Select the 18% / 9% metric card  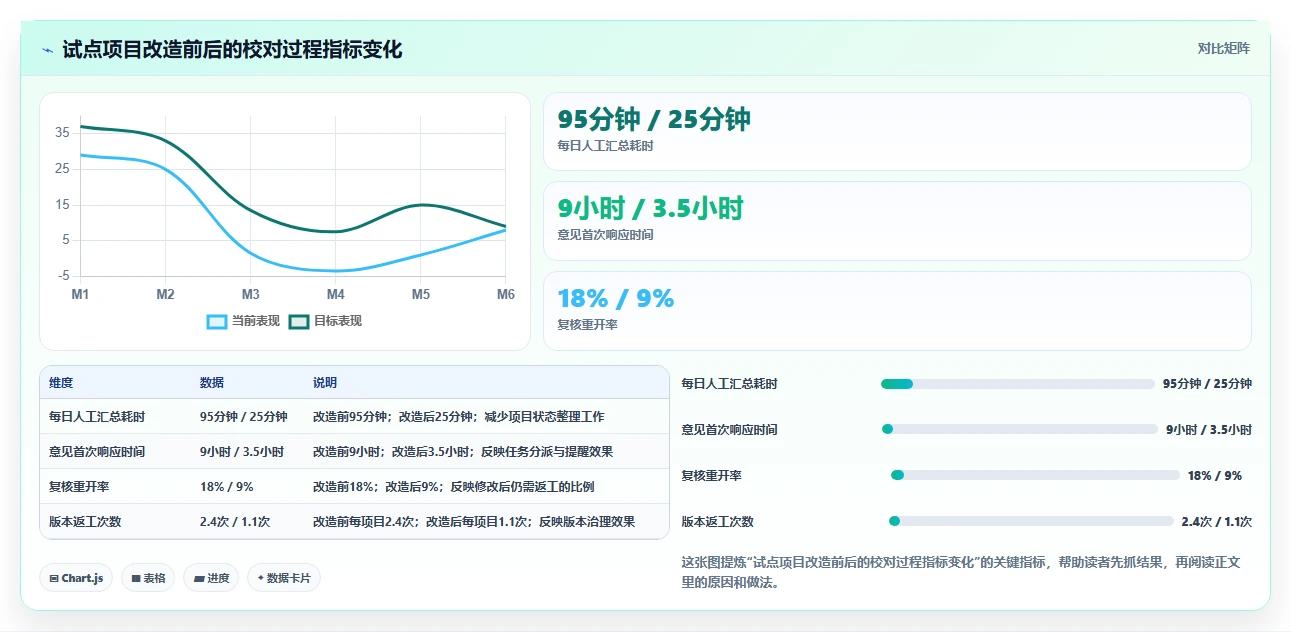897,311
